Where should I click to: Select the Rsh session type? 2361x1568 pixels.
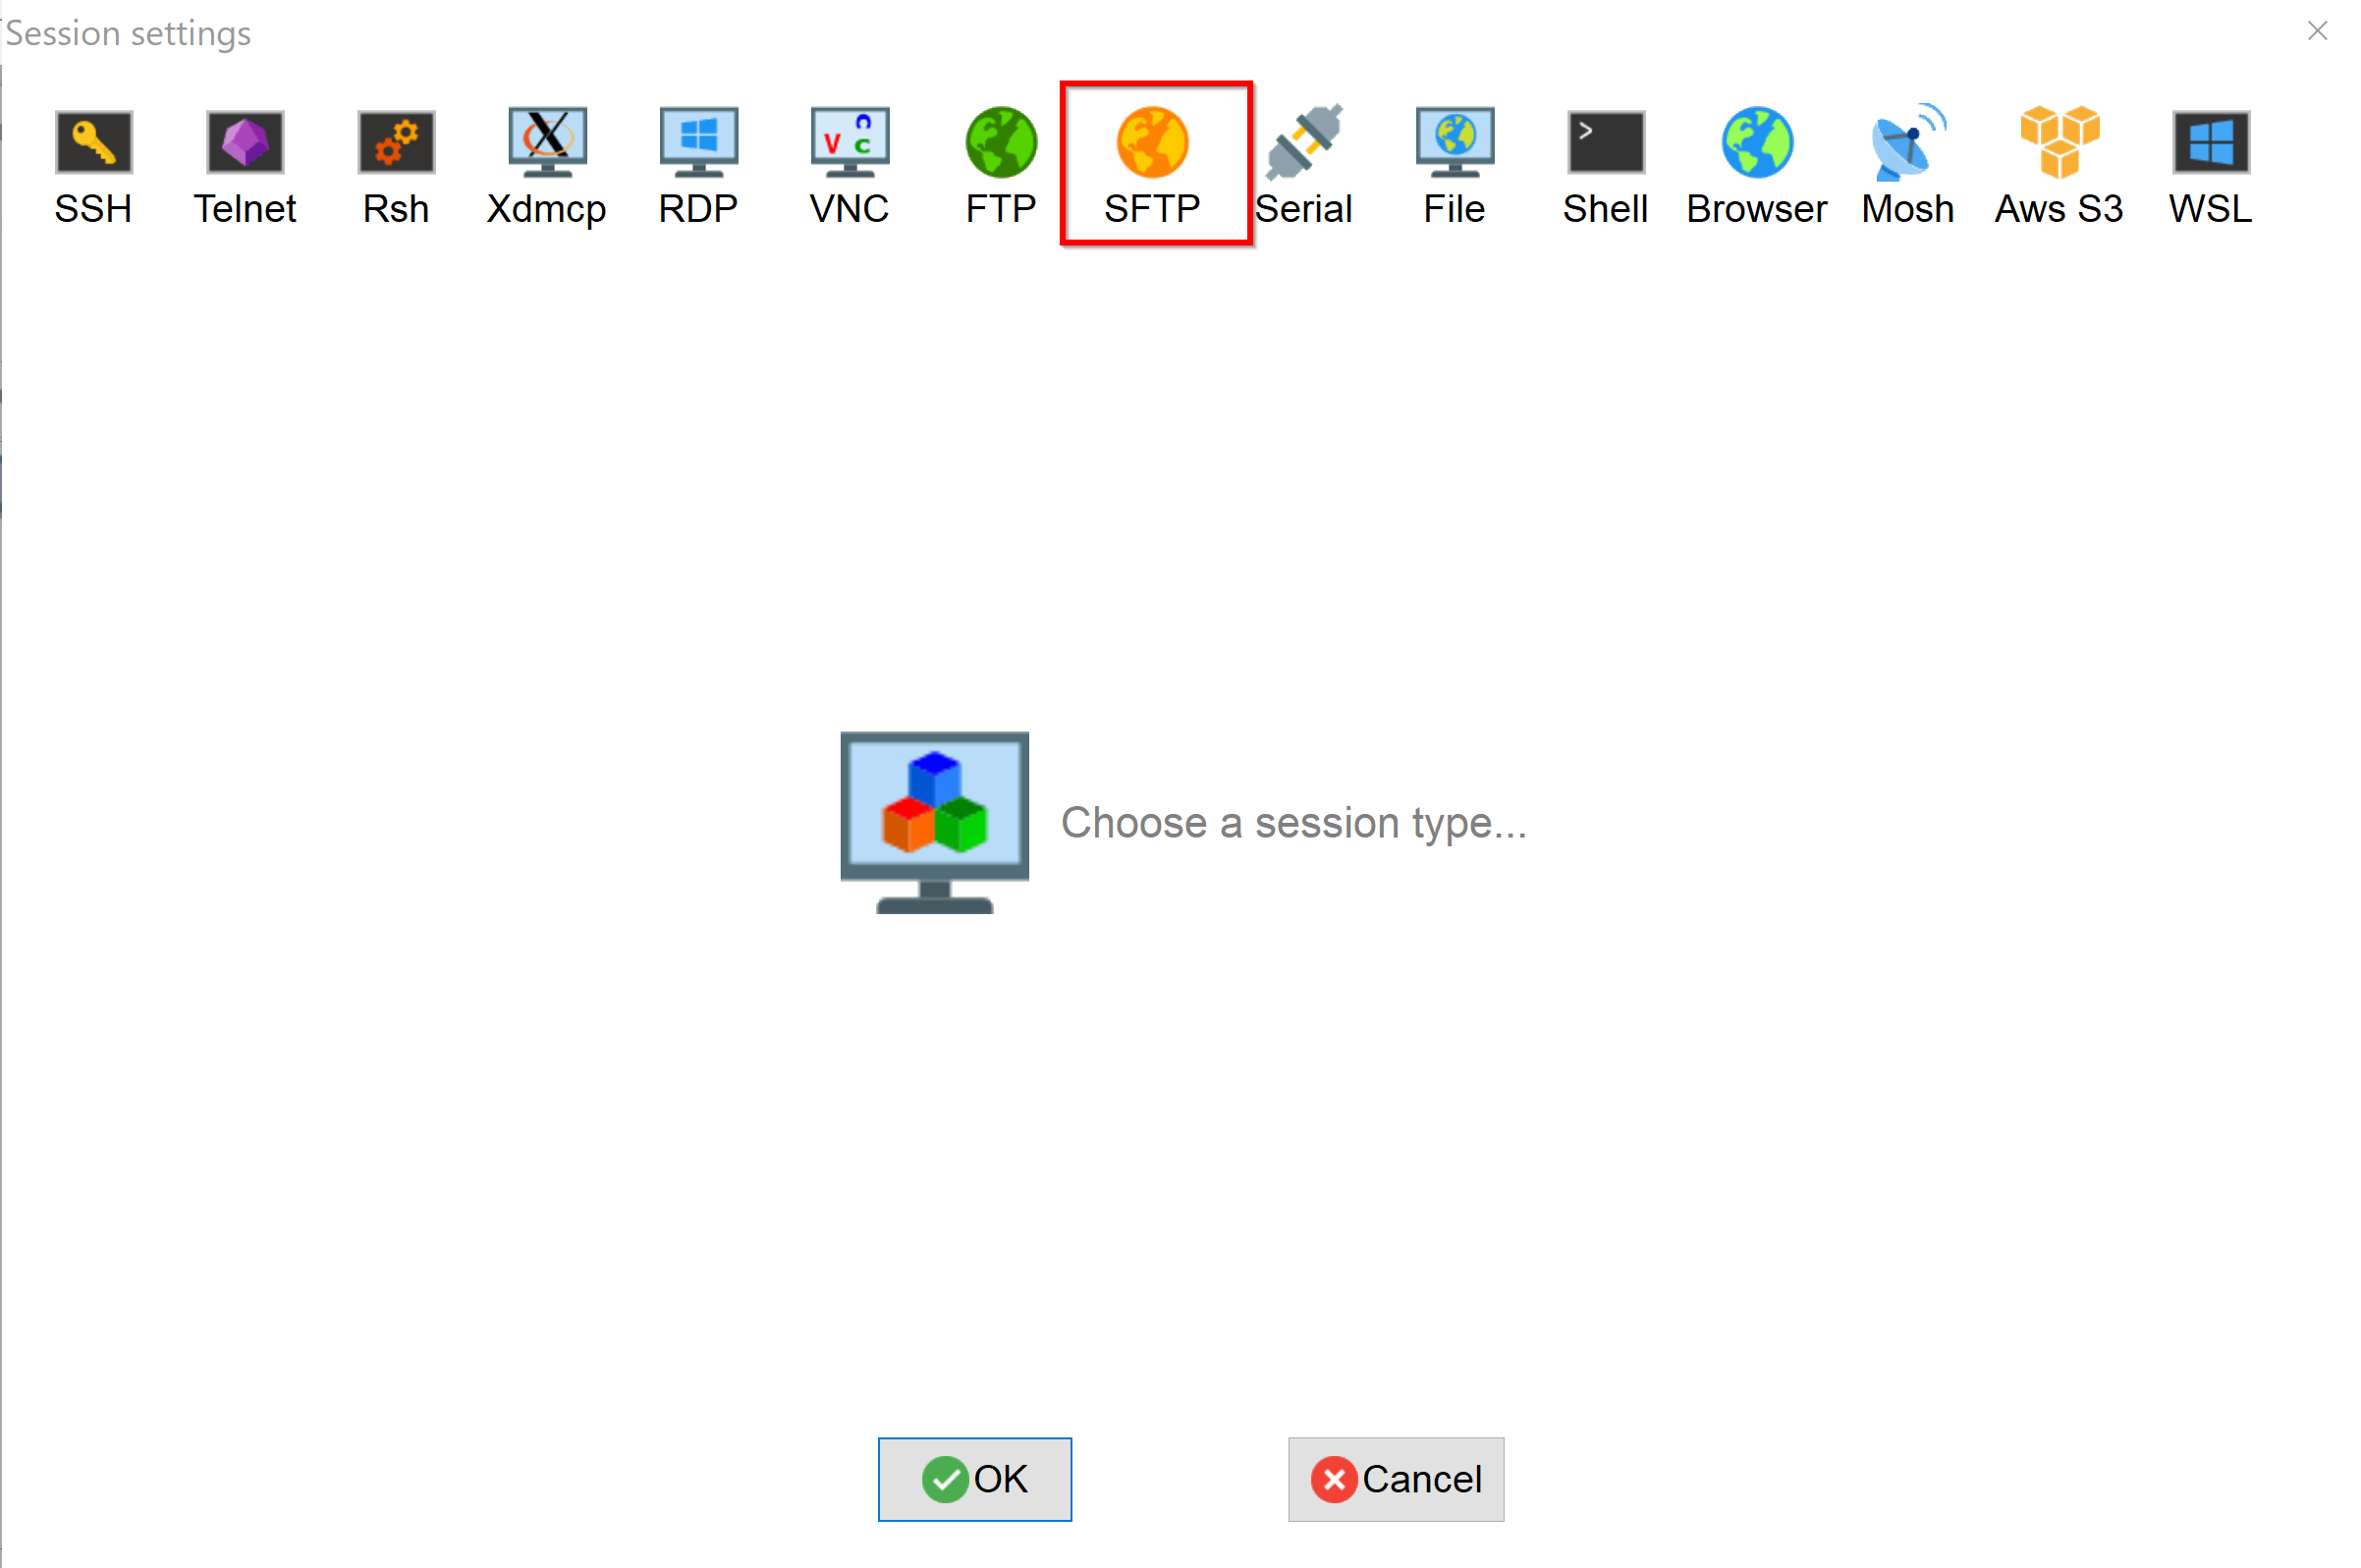pos(390,157)
